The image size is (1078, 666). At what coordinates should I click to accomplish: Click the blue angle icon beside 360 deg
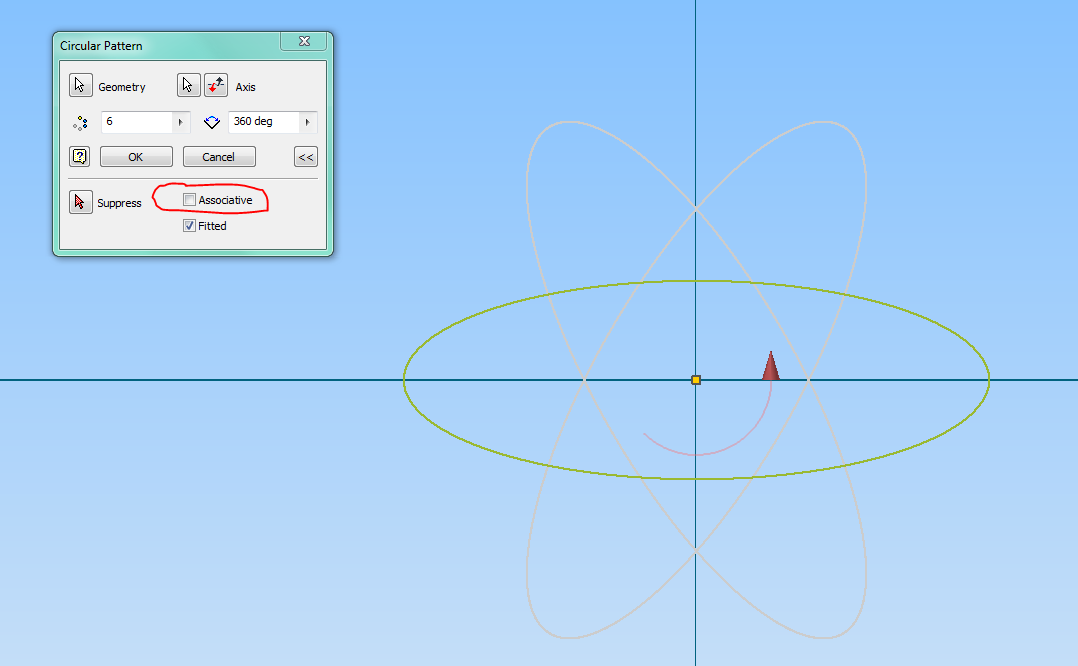(x=211, y=121)
